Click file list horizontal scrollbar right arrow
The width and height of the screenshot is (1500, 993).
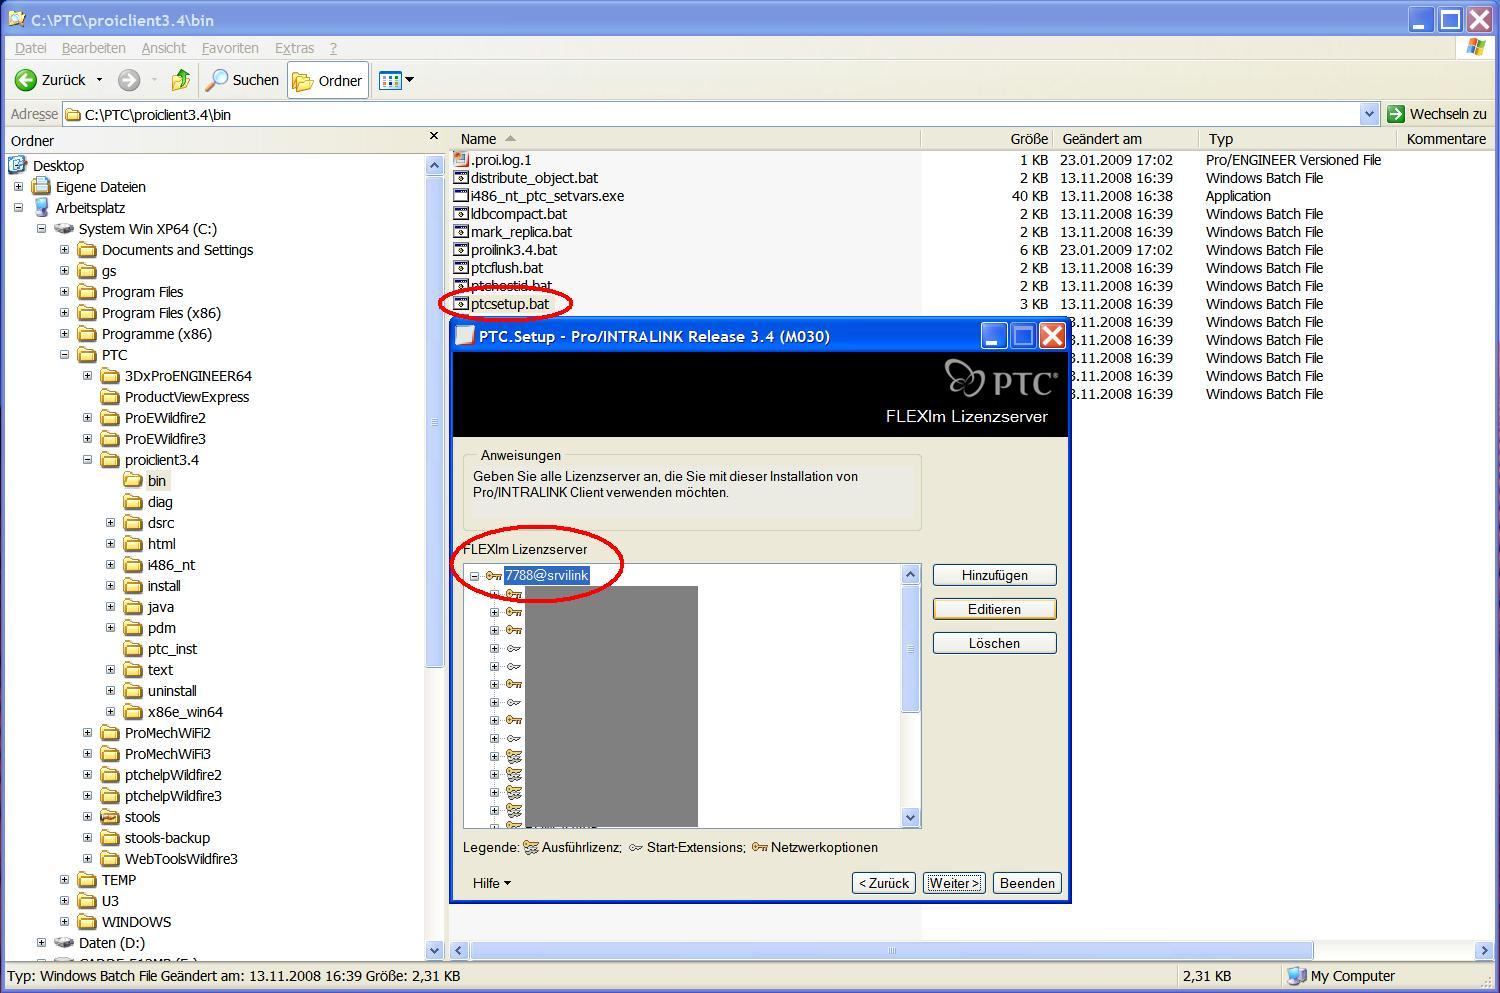1483,951
